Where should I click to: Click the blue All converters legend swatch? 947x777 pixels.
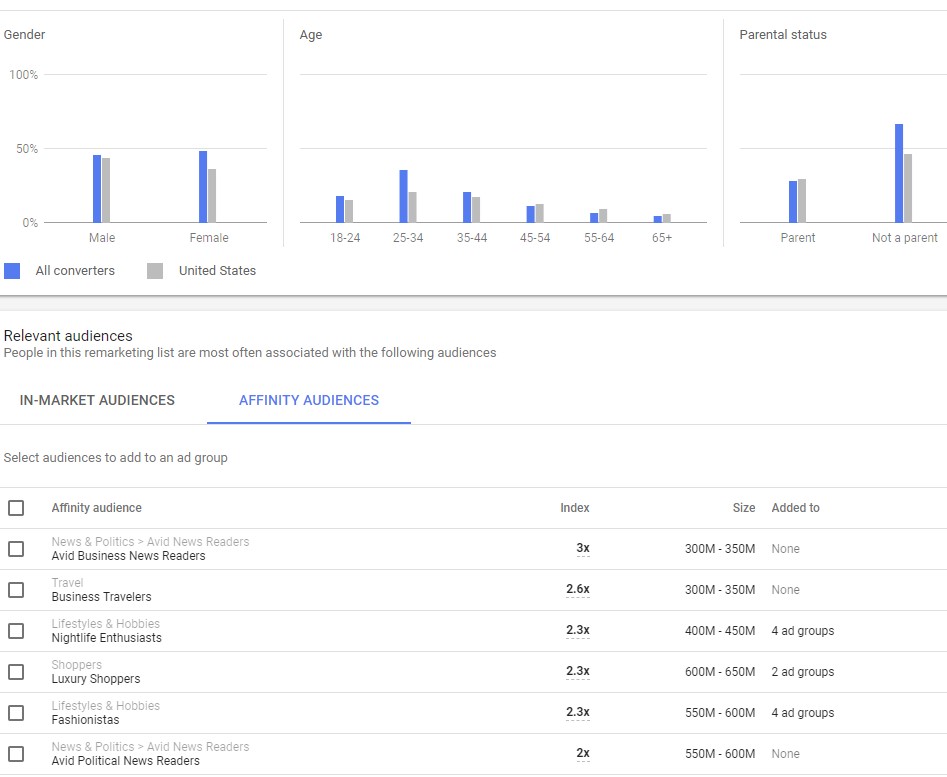pos(12,270)
